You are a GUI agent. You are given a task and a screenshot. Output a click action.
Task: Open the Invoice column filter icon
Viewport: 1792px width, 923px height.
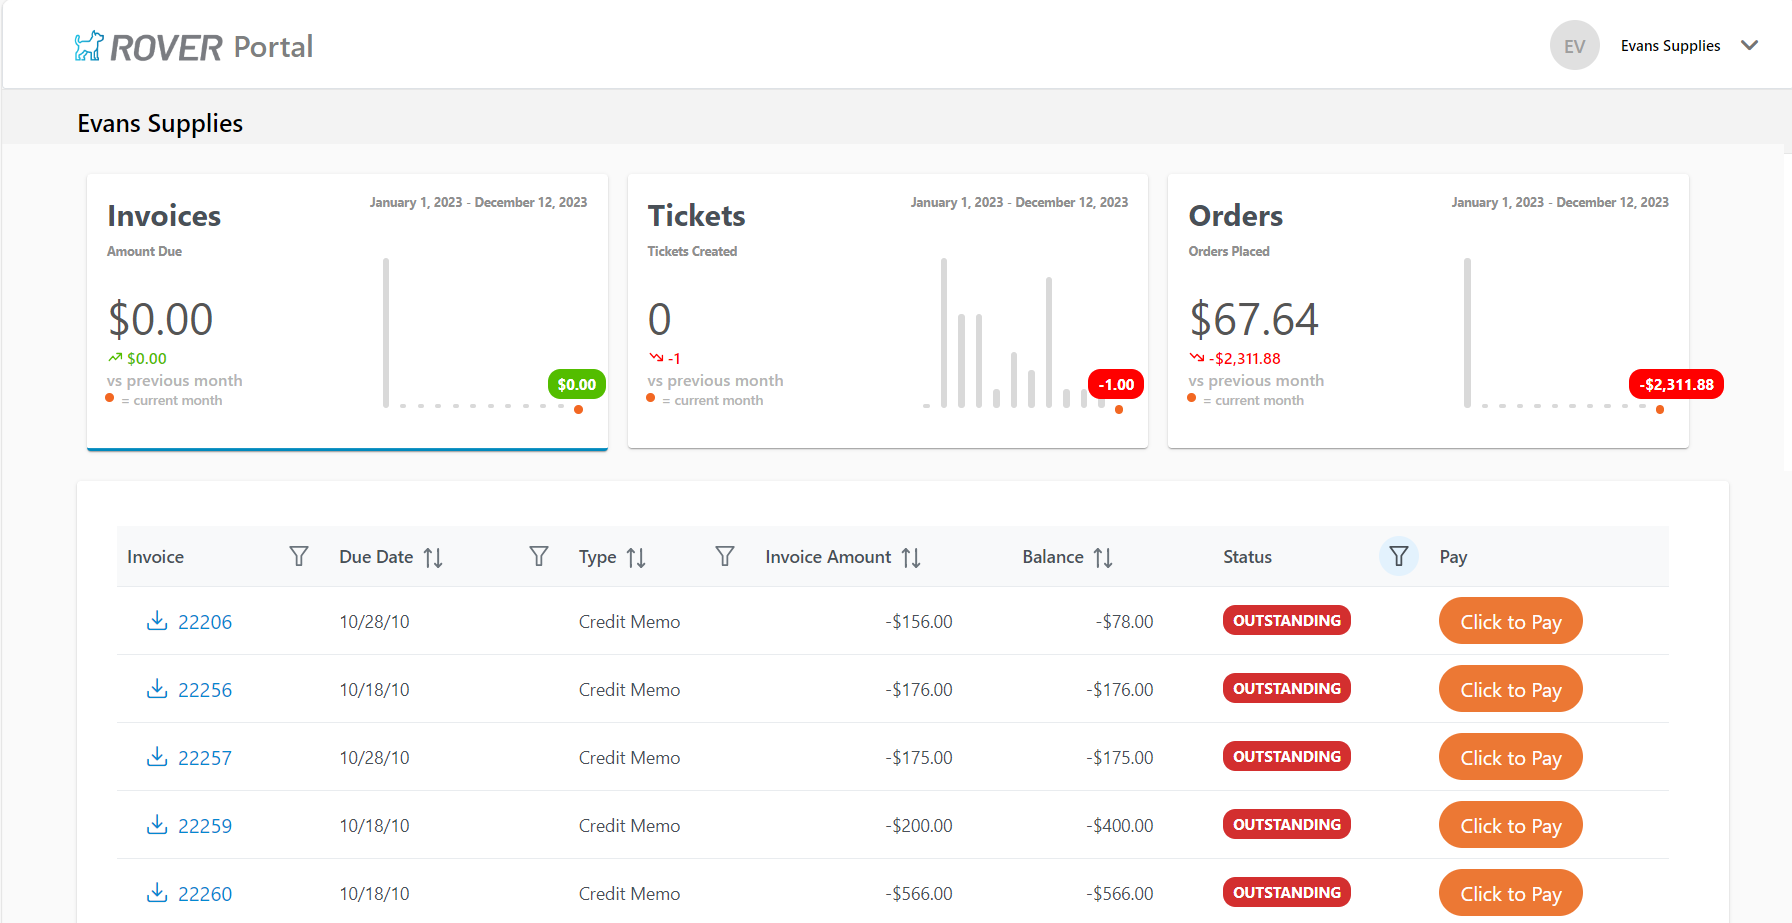point(298,556)
